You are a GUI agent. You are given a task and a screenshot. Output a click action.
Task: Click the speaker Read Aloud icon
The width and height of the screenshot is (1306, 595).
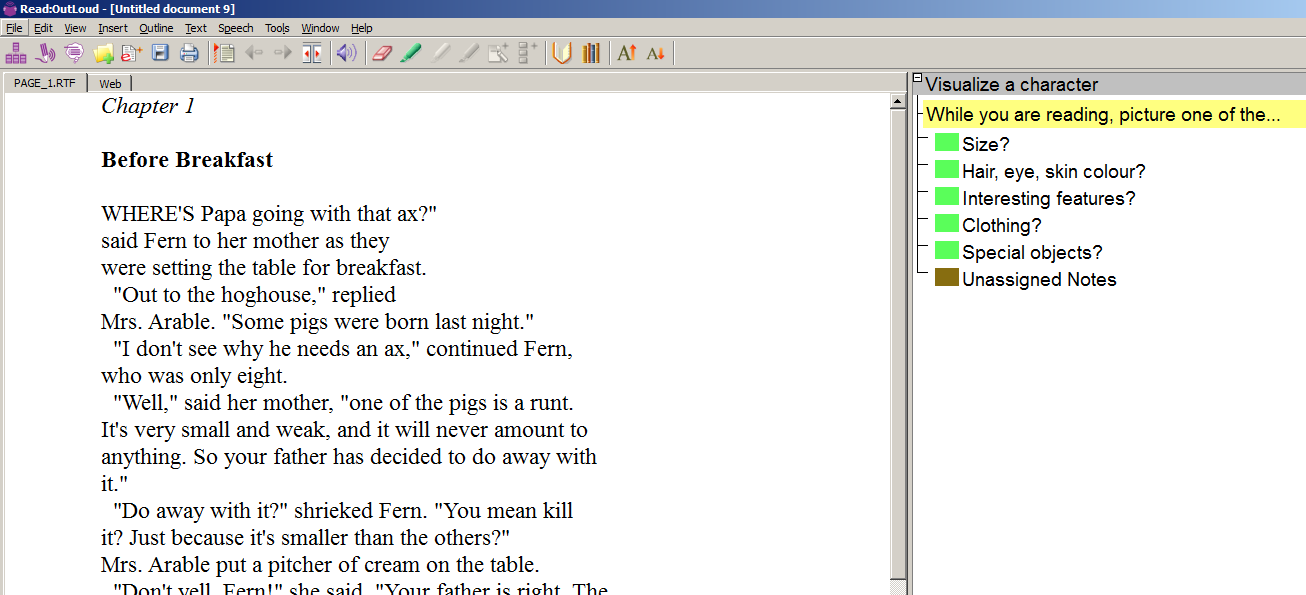pos(346,53)
